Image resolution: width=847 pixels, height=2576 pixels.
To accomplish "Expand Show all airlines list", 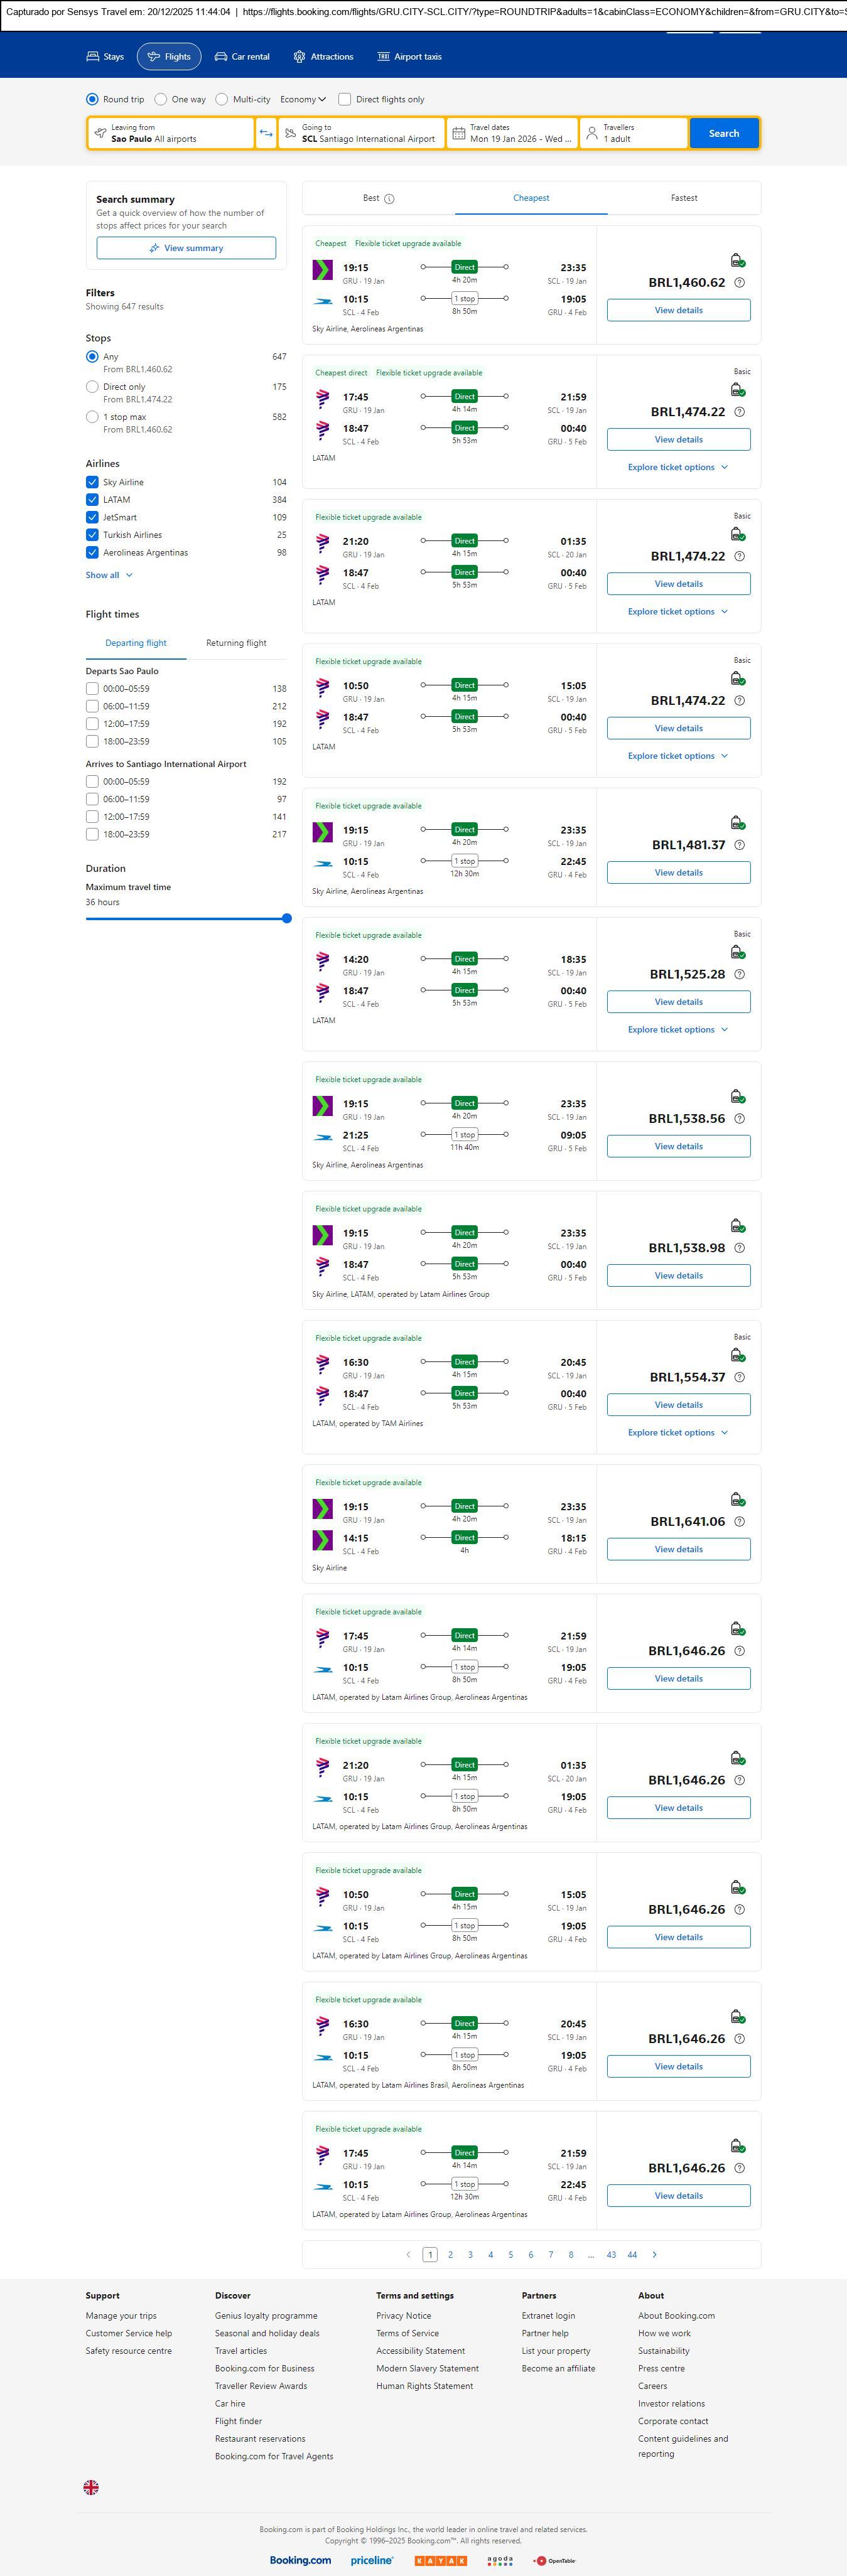I will (109, 575).
